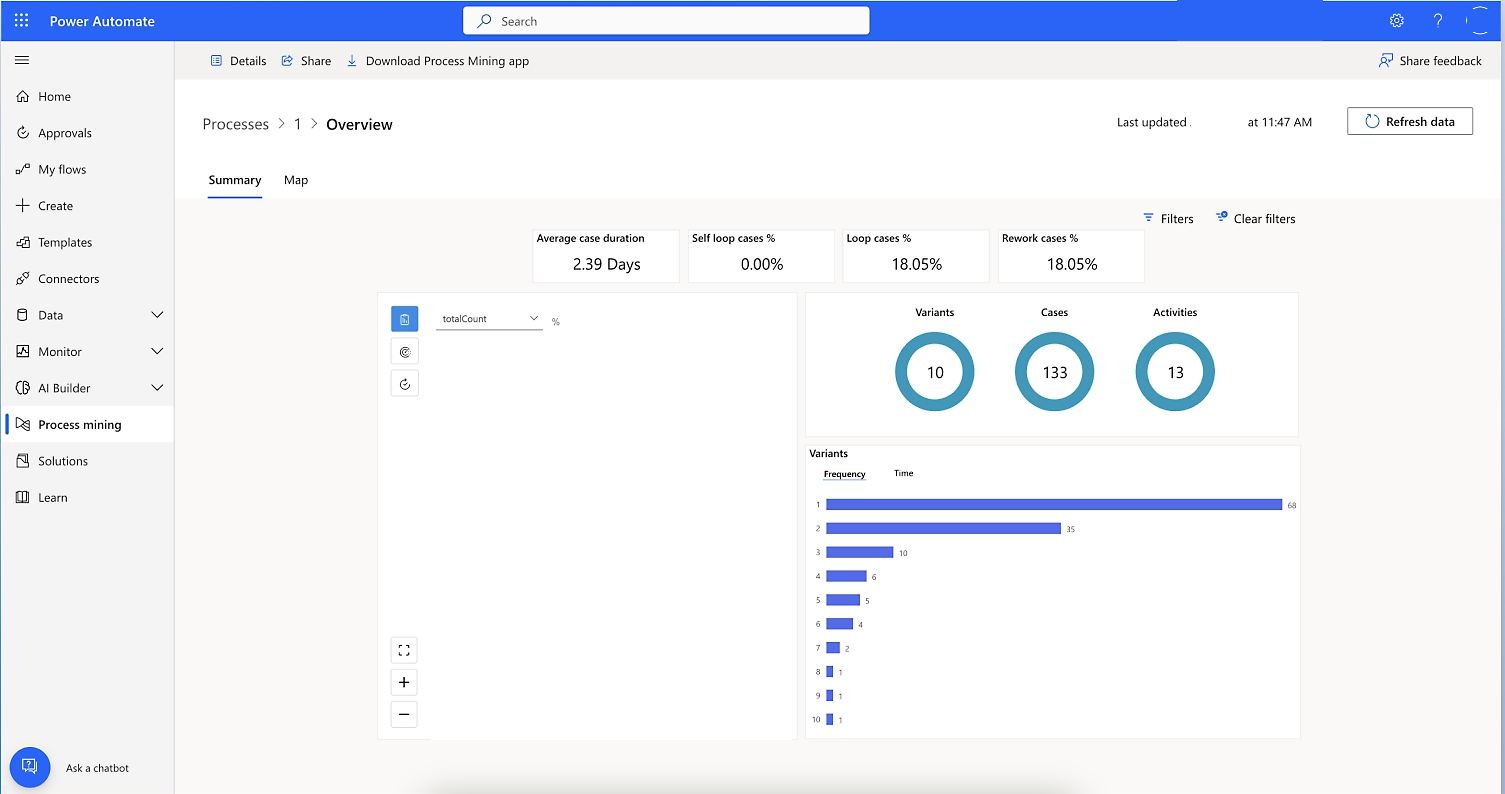
Task: Click the Monitor chart icon
Action: (23, 352)
